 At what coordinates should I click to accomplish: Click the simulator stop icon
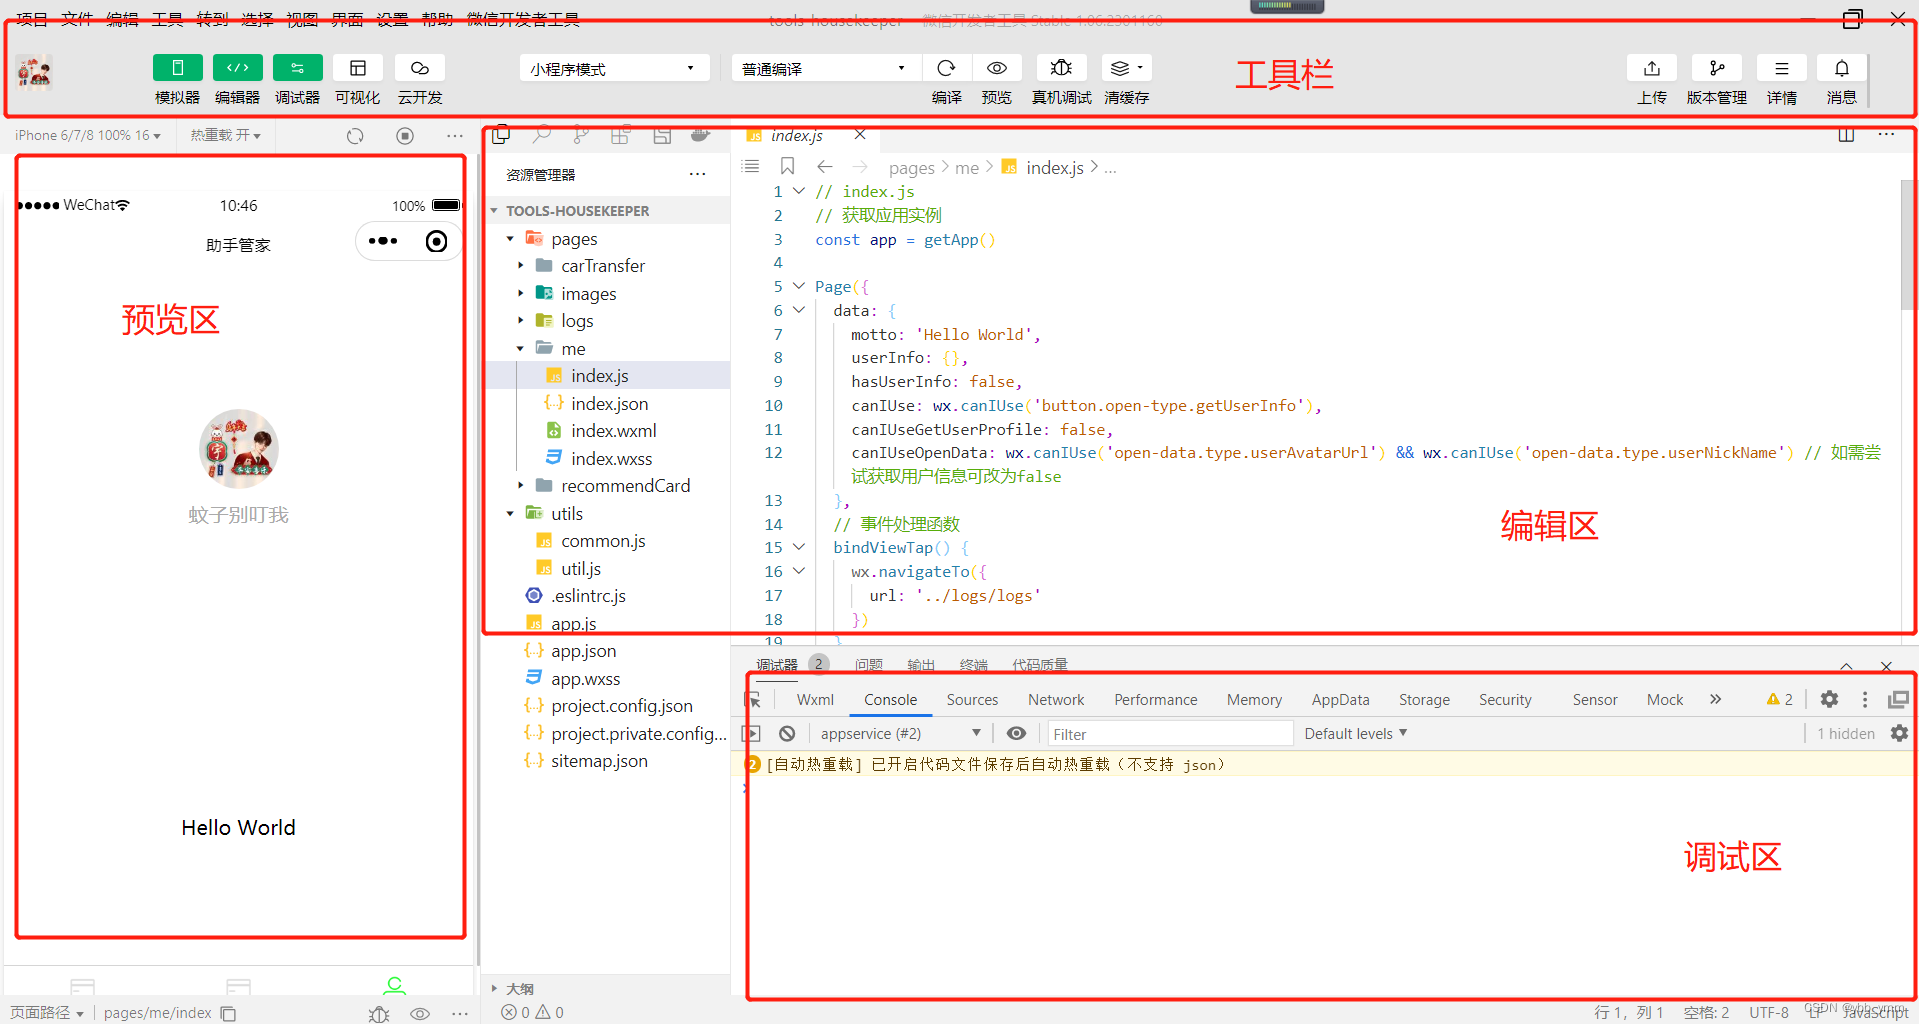point(405,136)
